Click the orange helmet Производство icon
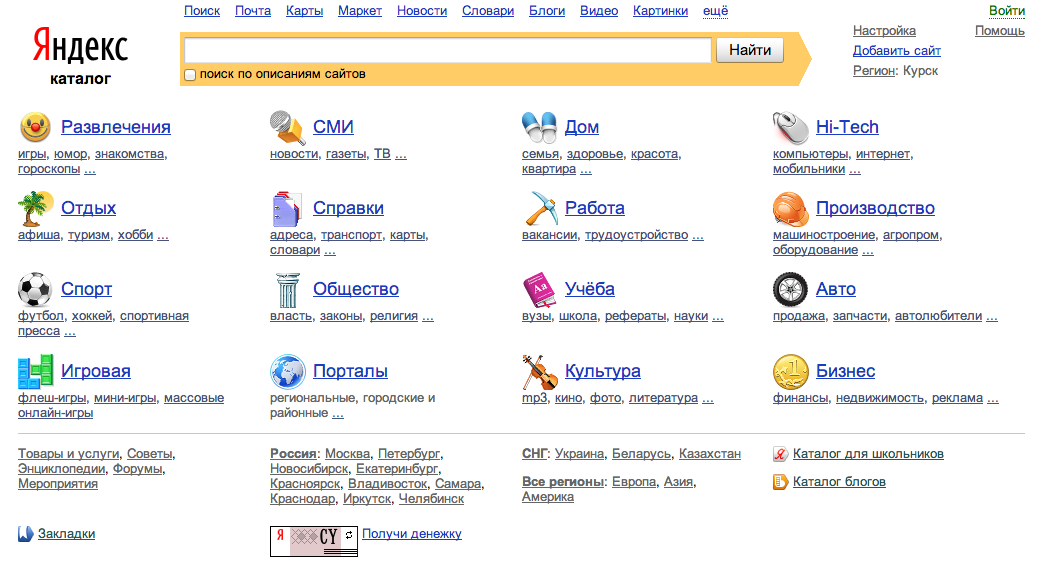1042x575 pixels. coord(790,209)
